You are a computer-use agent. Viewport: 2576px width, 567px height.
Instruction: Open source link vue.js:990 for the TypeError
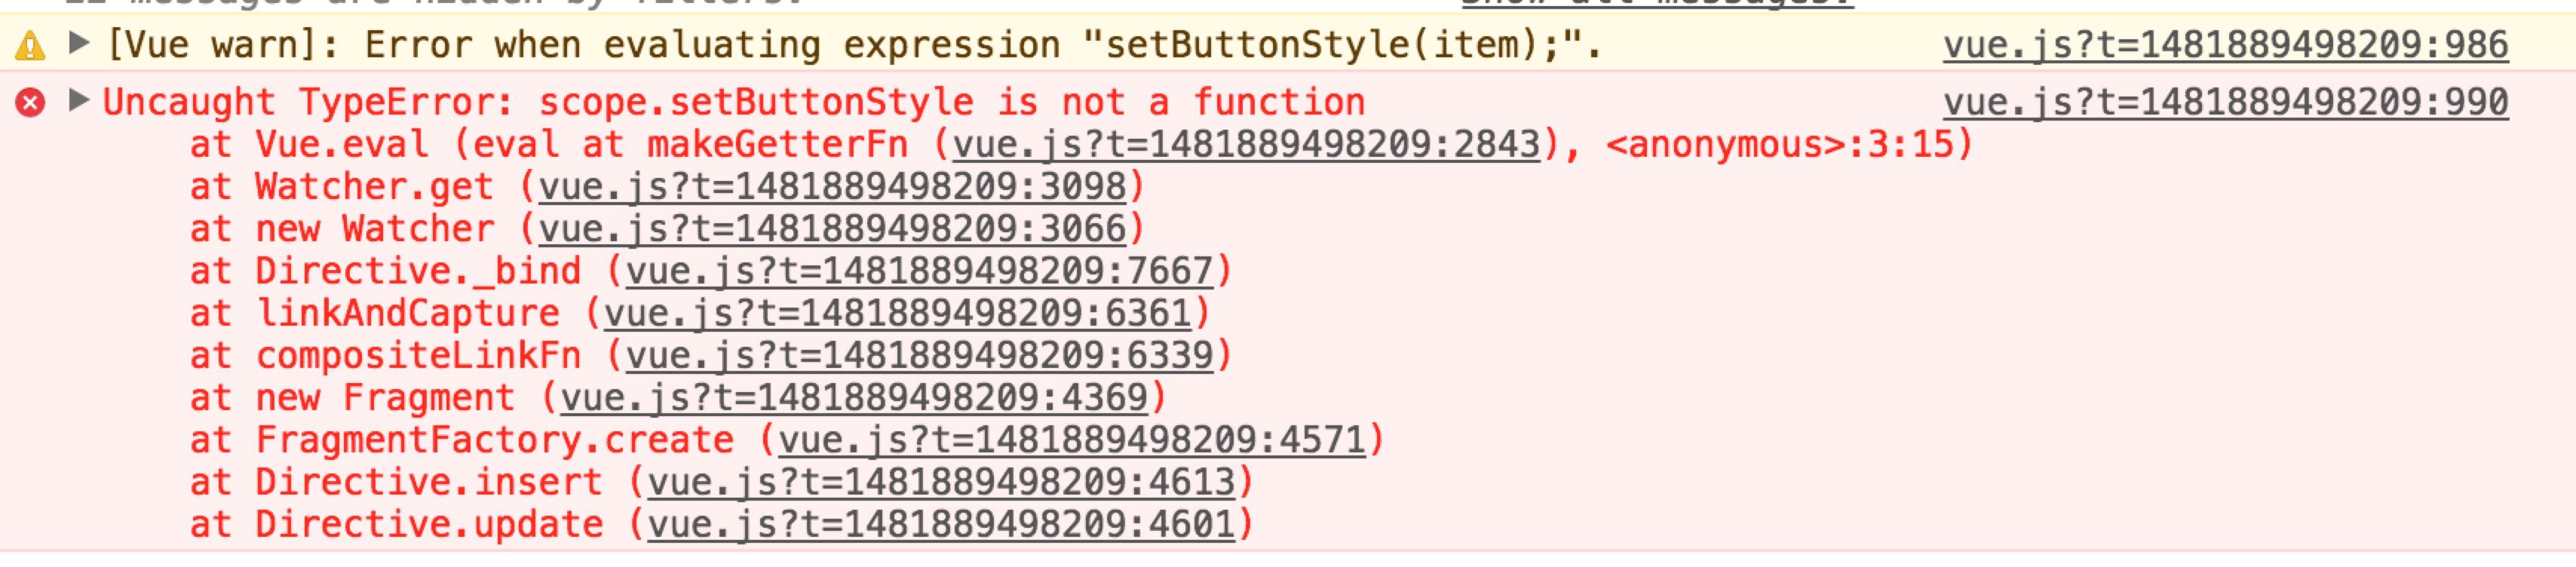point(2225,102)
